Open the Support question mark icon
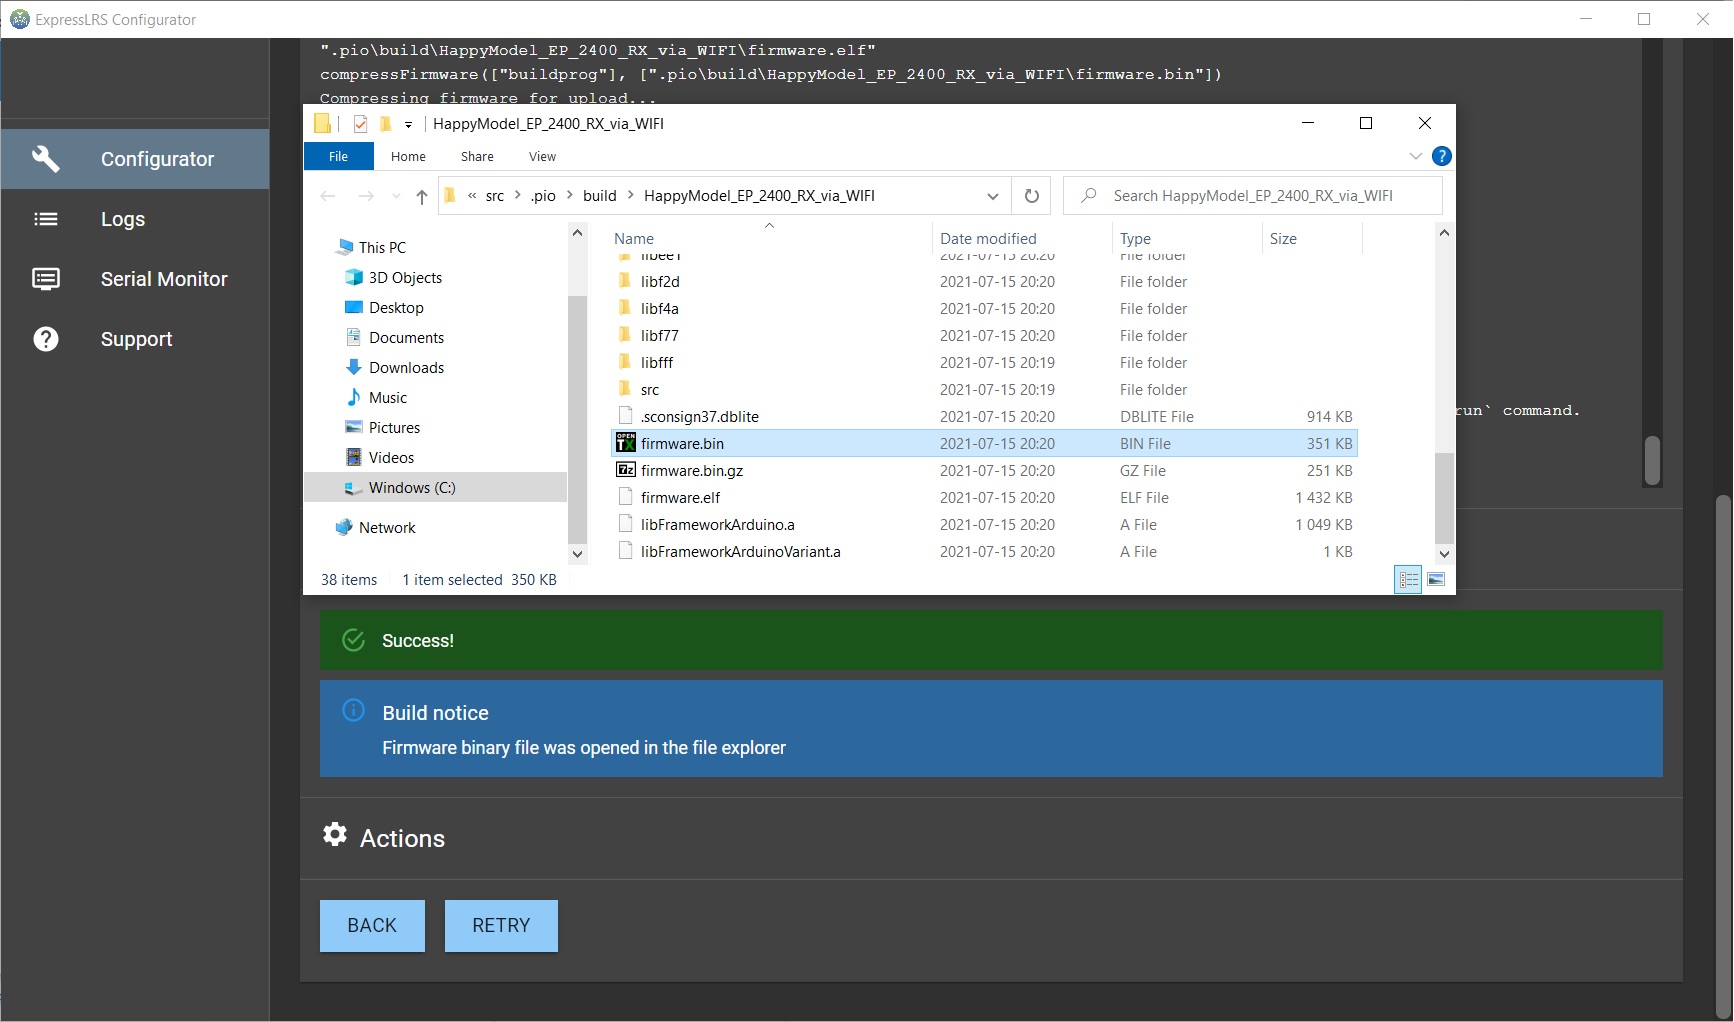Viewport: 1734px width, 1022px height. click(46, 339)
